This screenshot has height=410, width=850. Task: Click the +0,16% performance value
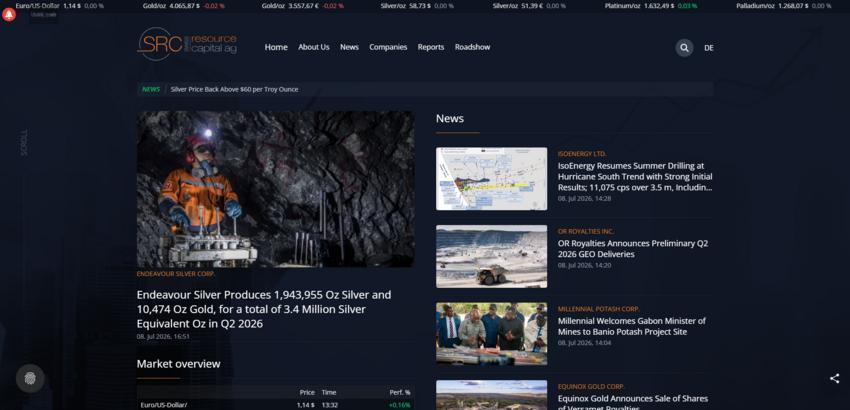400,405
